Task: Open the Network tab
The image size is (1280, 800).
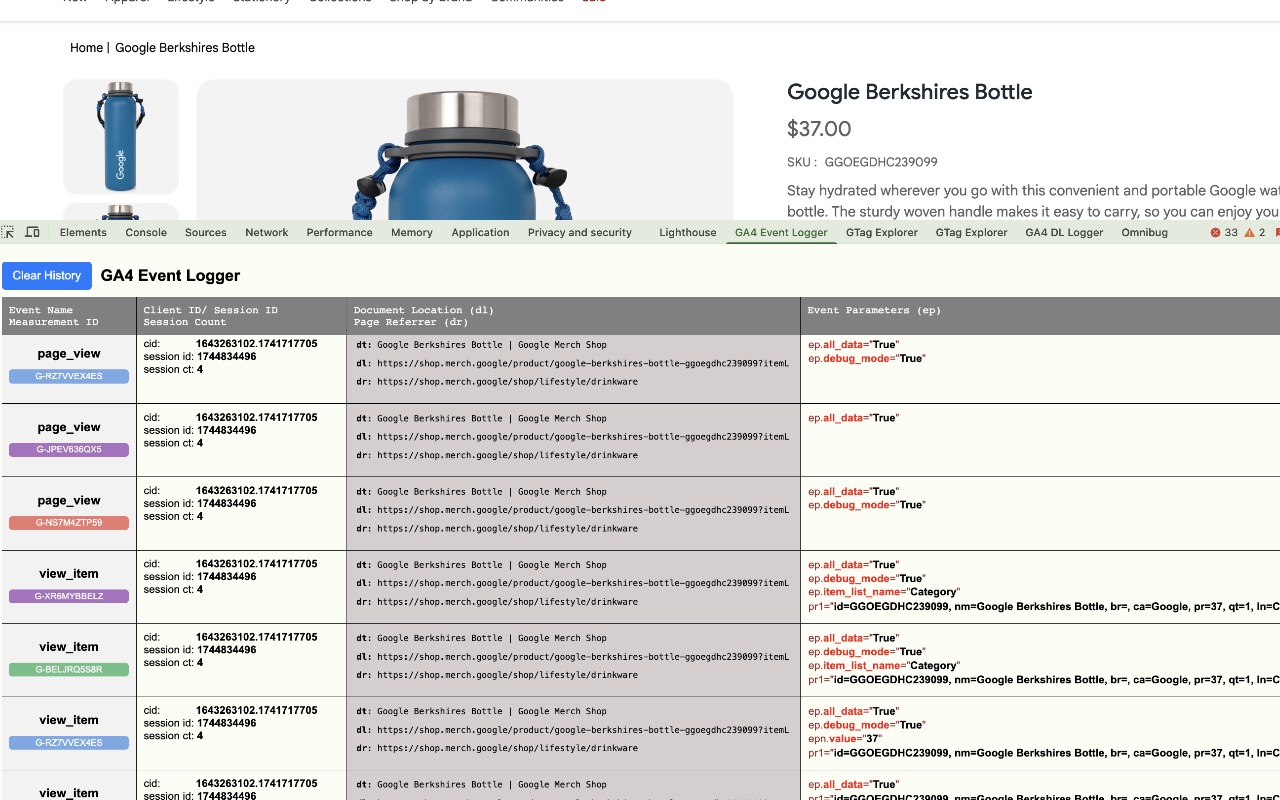Action: pyautogui.click(x=267, y=232)
